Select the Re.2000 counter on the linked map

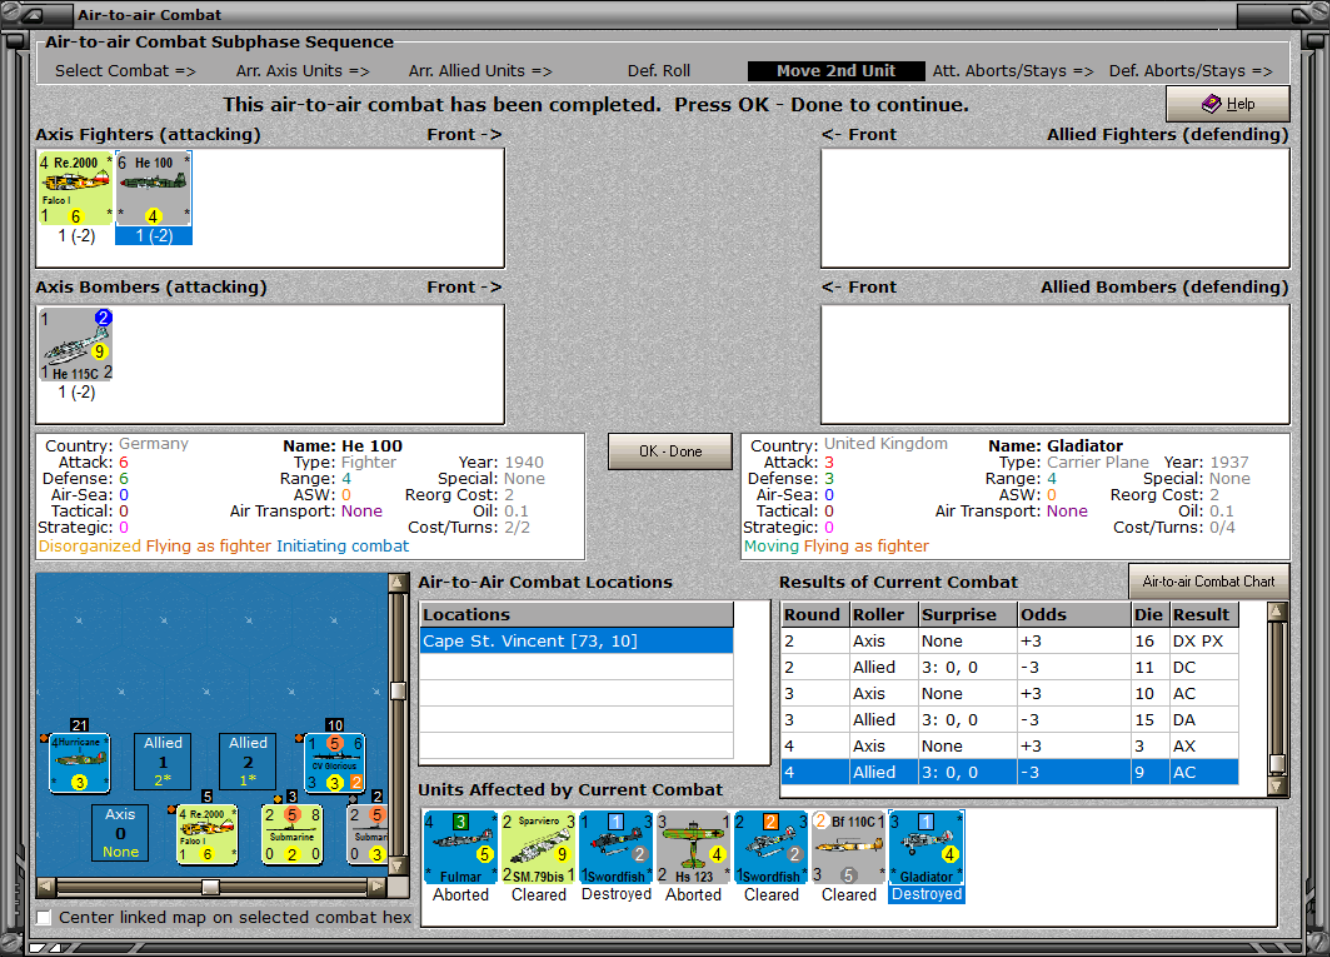point(208,835)
